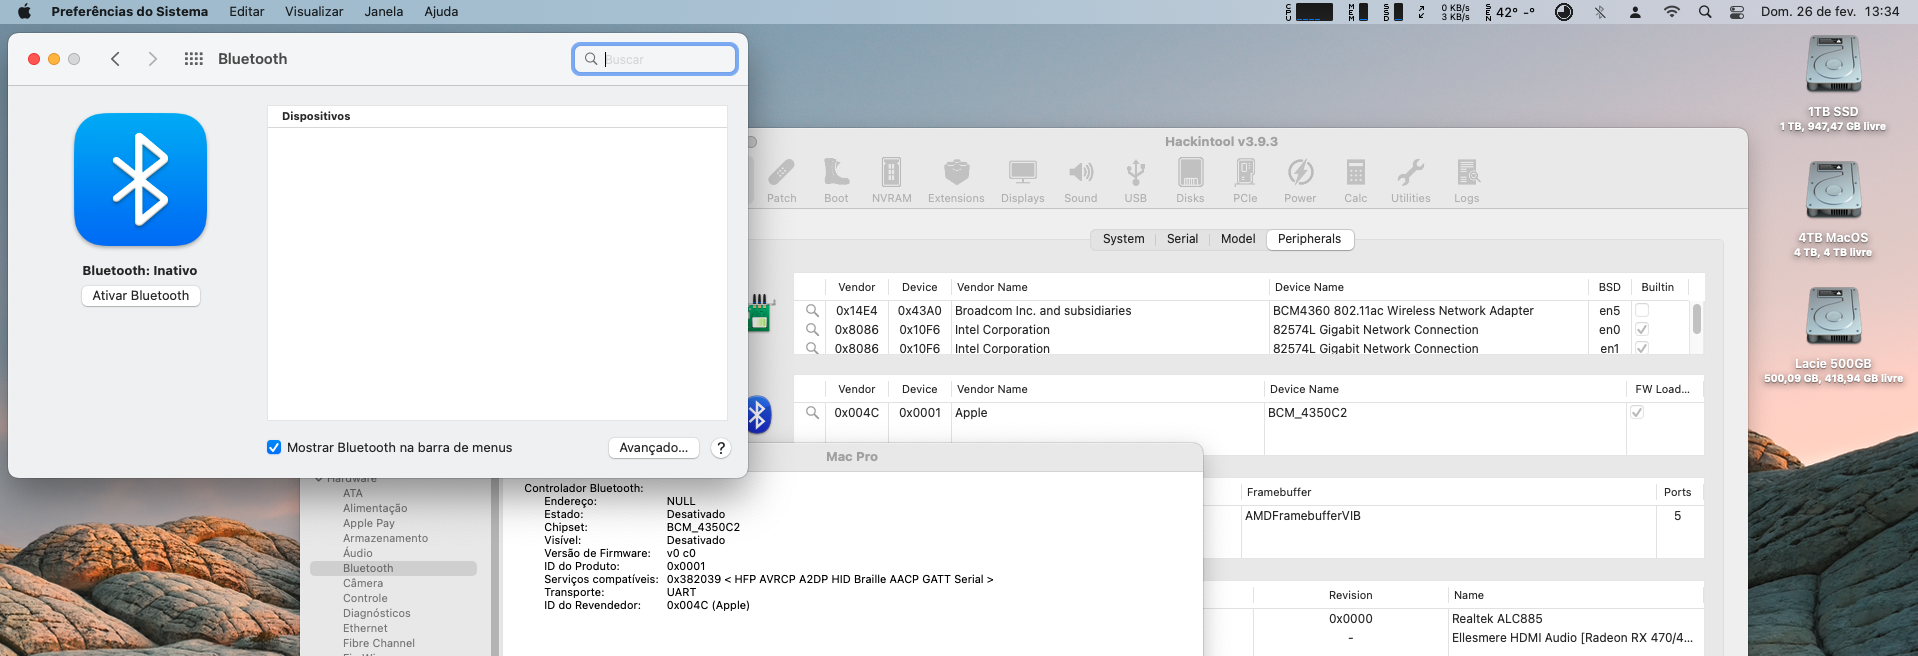The width and height of the screenshot is (1918, 656).
Task: Select the Peripherals tab in Hackintool
Action: tap(1309, 239)
